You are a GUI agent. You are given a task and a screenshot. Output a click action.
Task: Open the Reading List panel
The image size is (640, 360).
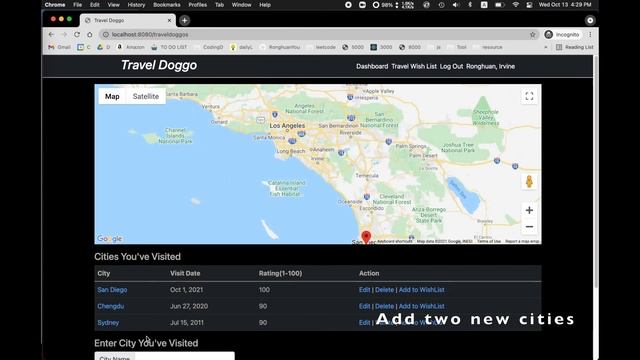[575, 47]
